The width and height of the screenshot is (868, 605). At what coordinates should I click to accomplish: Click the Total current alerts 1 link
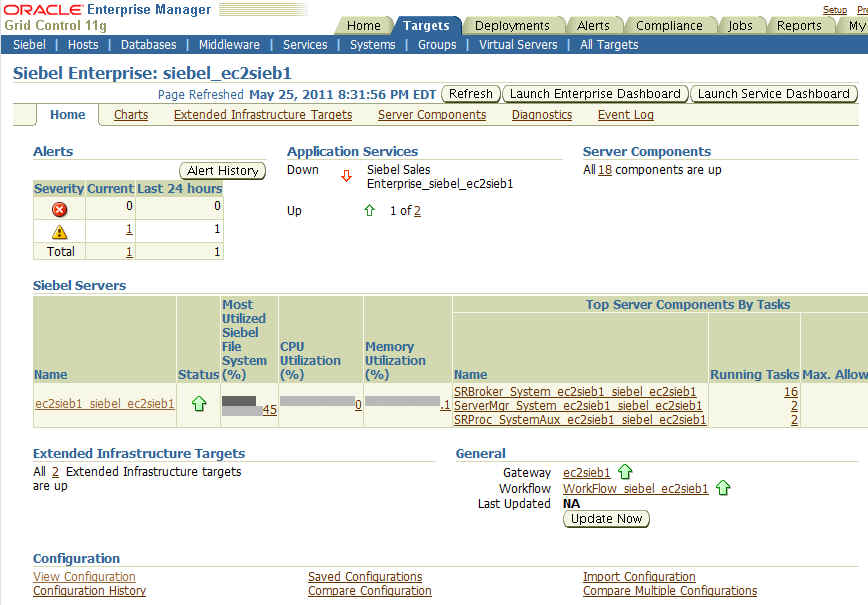(x=129, y=252)
